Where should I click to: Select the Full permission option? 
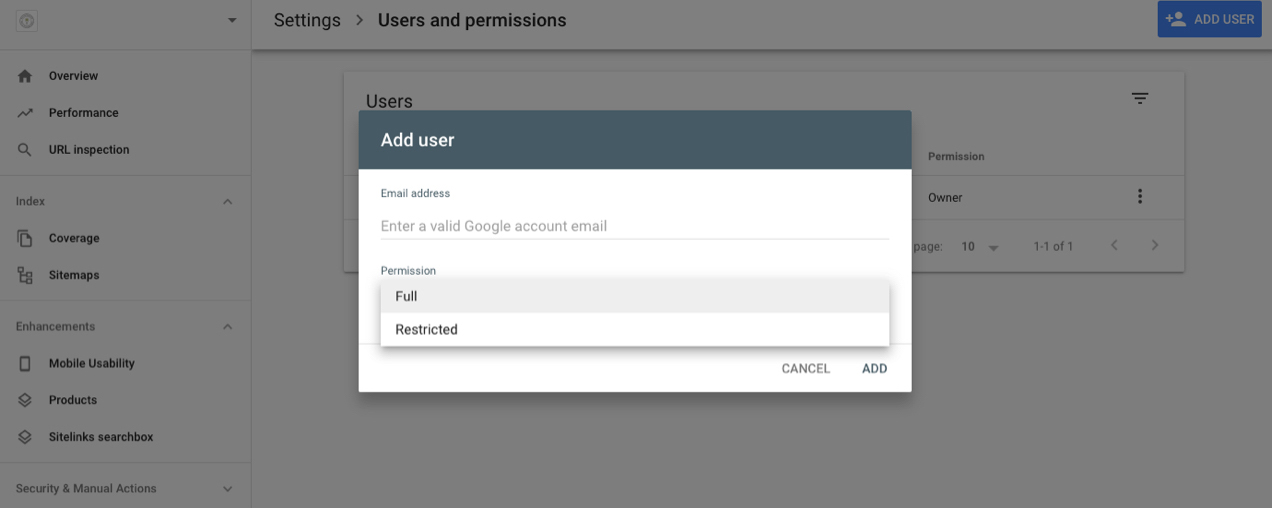pyautogui.click(x=634, y=296)
